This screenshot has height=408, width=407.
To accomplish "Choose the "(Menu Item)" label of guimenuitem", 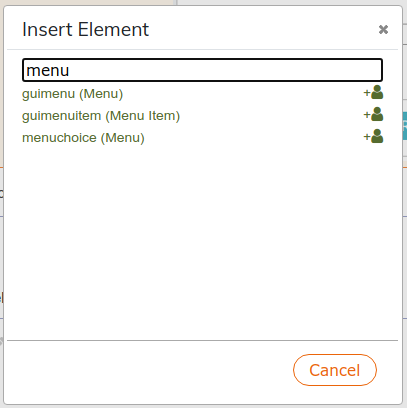I will tap(143, 116).
